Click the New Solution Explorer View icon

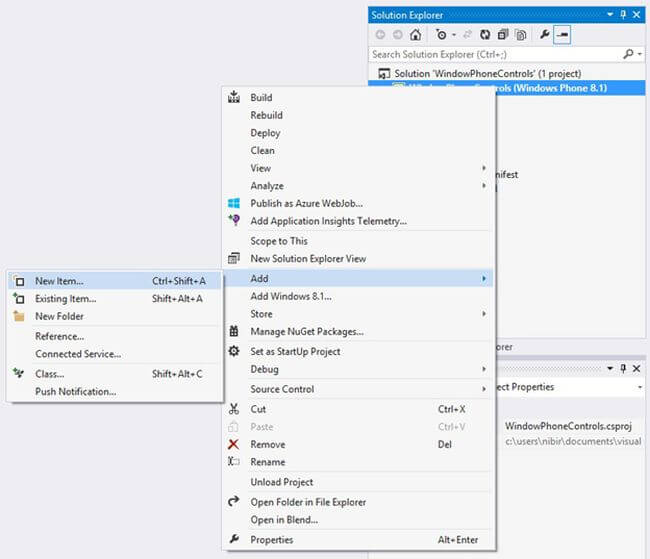point(234,258)
